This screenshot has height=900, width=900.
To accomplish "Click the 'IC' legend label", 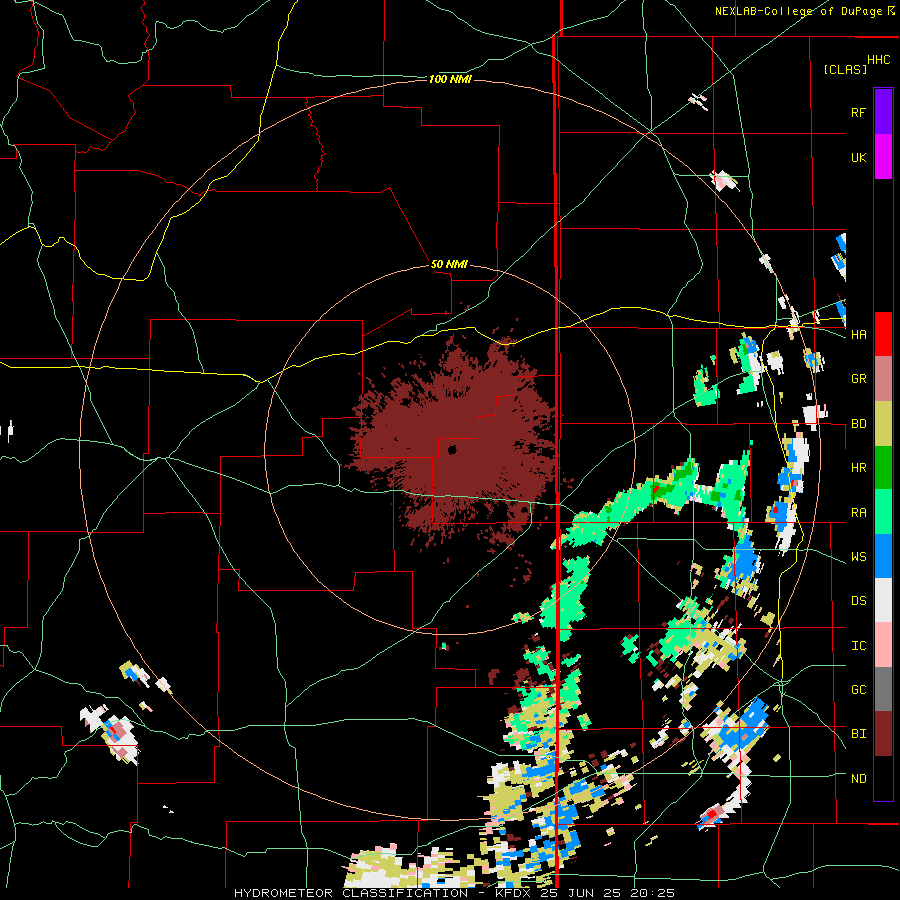I will [858, 645].
